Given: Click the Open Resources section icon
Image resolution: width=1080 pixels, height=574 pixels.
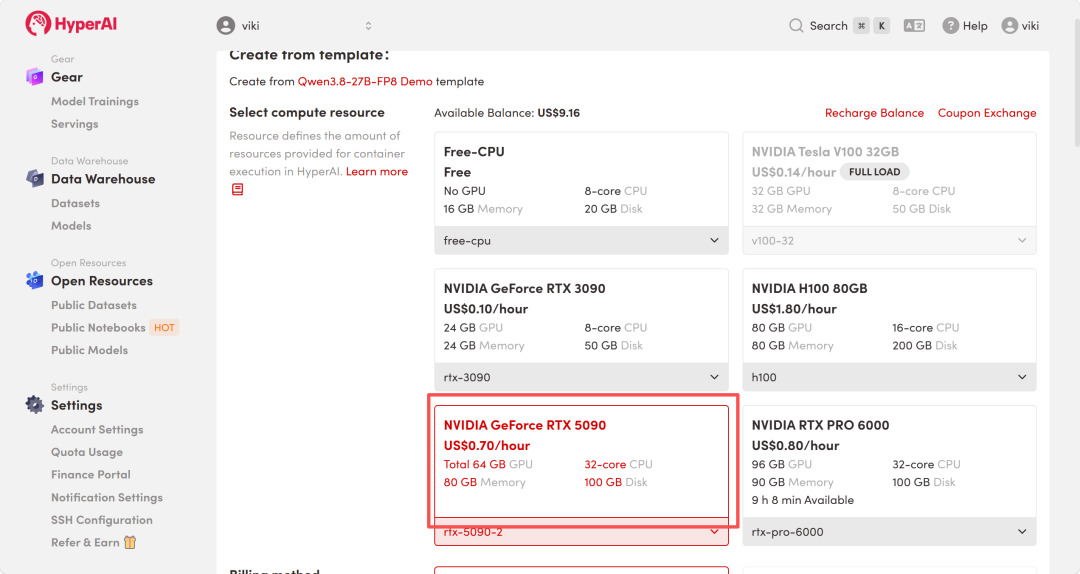Looking at the screenshot, I should click(x=34, y=280).
